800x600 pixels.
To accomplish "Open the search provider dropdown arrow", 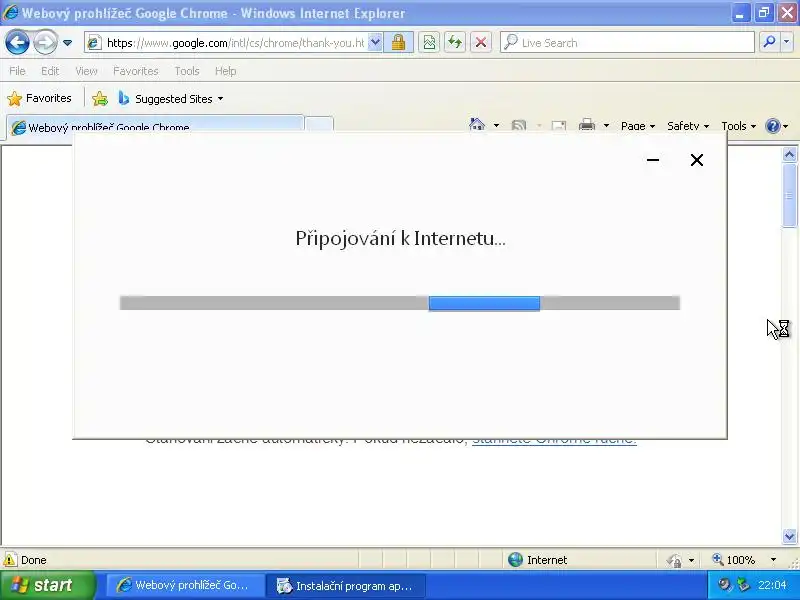I will pos(787,43).
